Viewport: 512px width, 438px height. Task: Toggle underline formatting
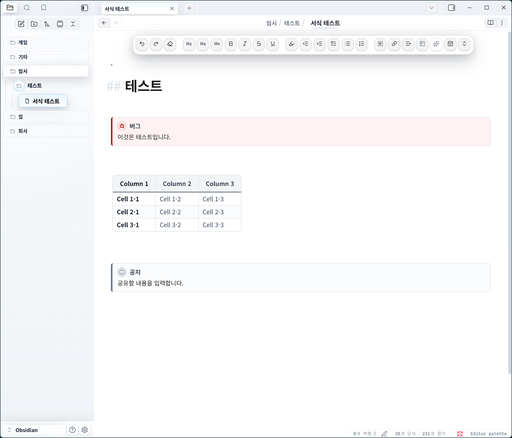pos(273,44)
